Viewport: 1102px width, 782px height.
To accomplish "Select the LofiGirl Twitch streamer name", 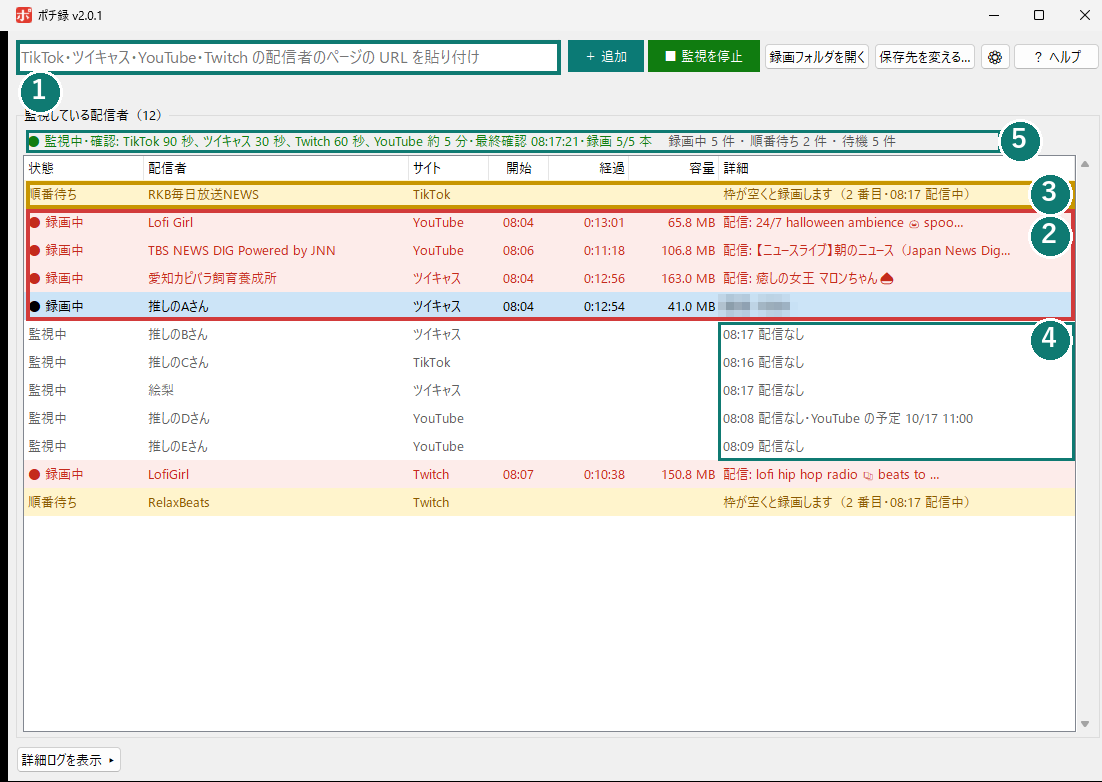I will 169,475.
